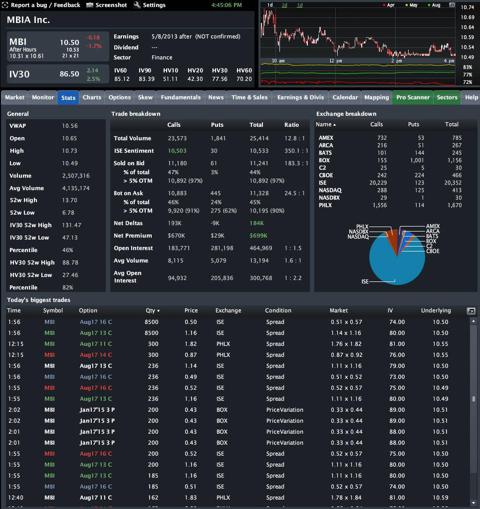Open the News tab

tap(216, 97)
